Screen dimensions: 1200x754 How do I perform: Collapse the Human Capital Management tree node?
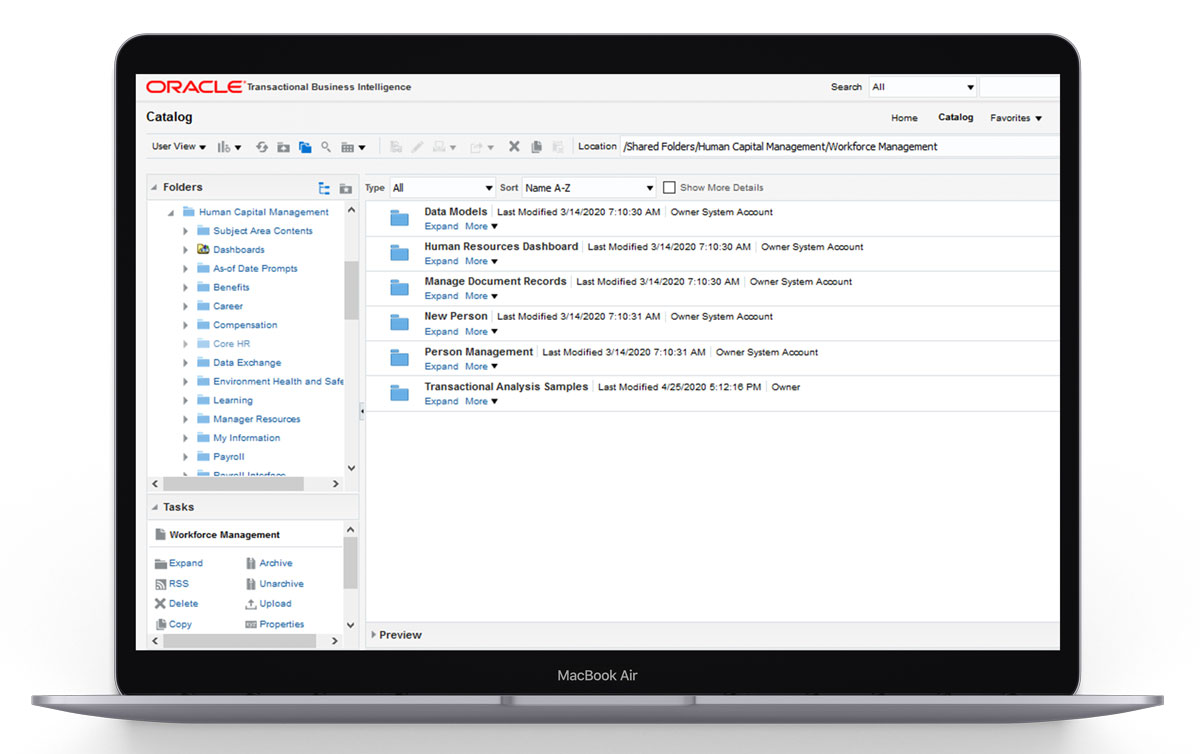point(171,213)
